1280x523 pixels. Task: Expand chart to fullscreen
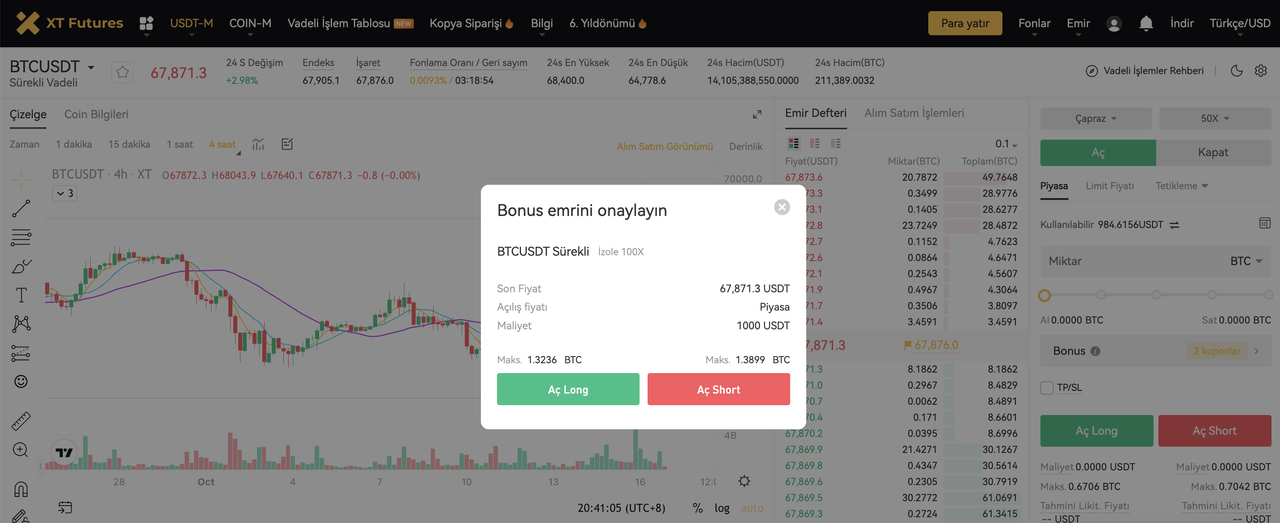(757, 115)
